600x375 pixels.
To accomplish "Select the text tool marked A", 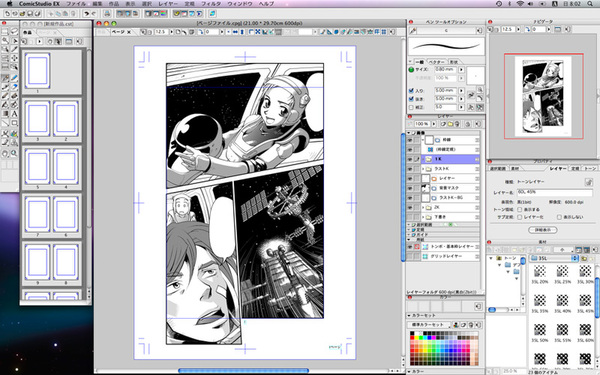I will pyautogui.click(x=14, y=114).
